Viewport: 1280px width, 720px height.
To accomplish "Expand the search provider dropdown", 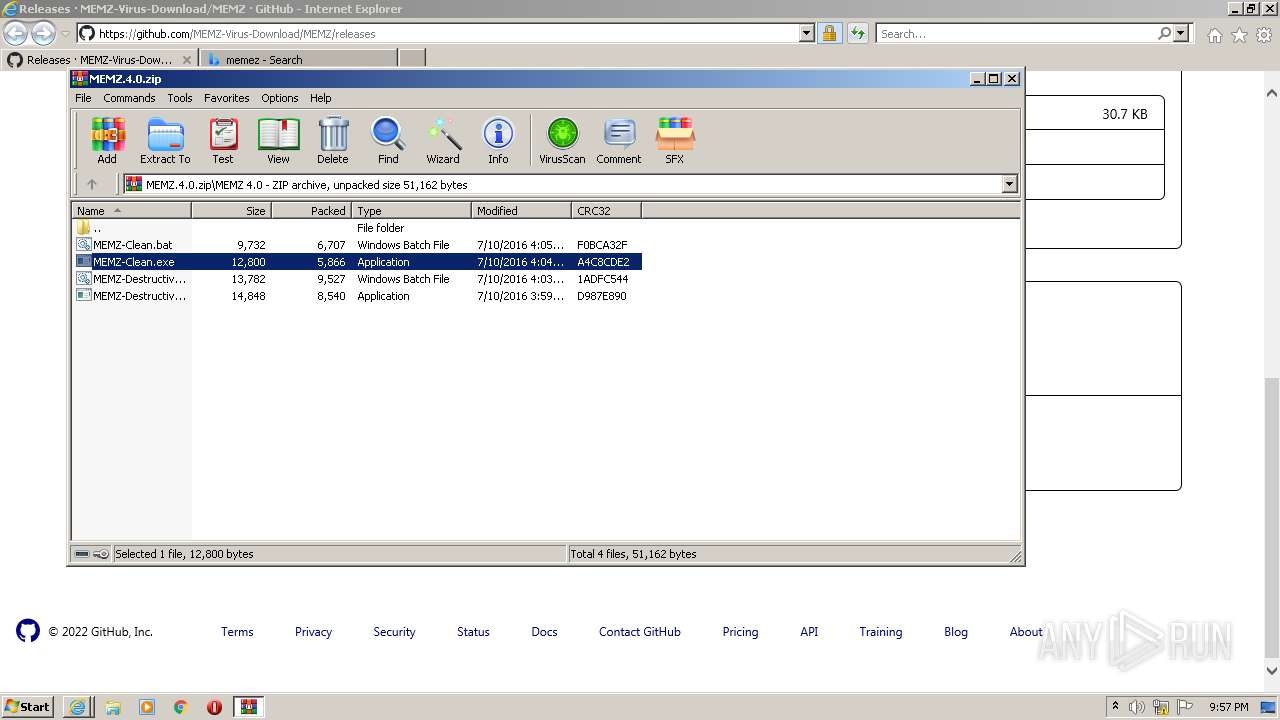I will coord(1181,33).
